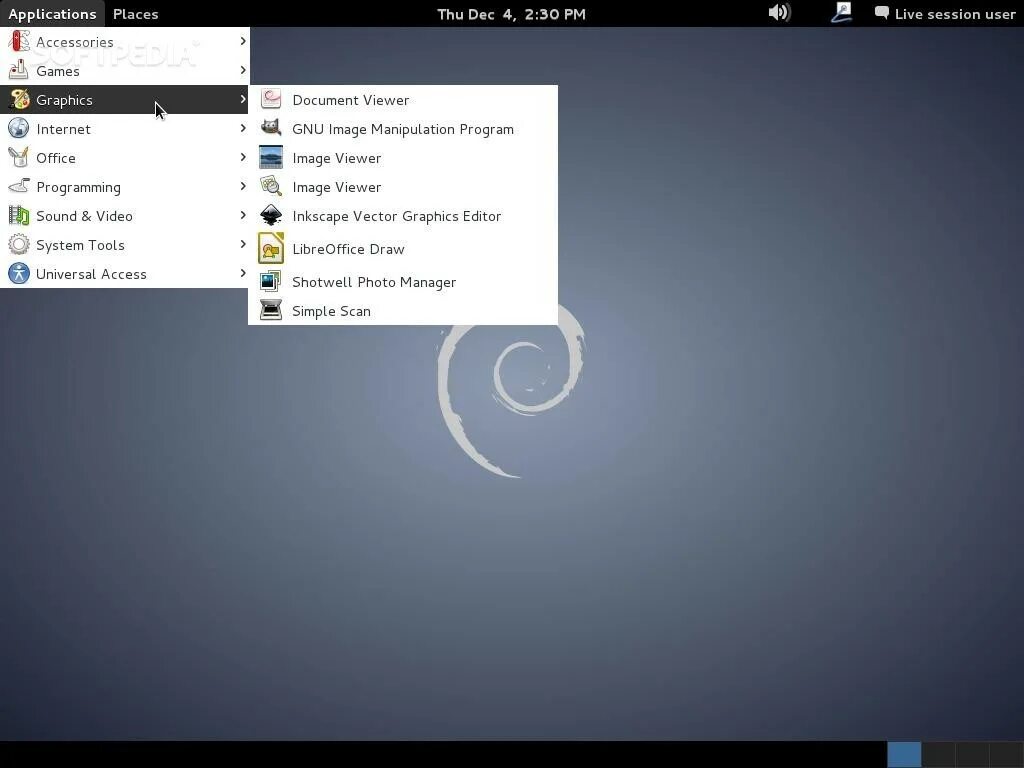This screenshot has width=1024, height=768.
Task: Click the Office category icon
Action: tap(19, 157)
